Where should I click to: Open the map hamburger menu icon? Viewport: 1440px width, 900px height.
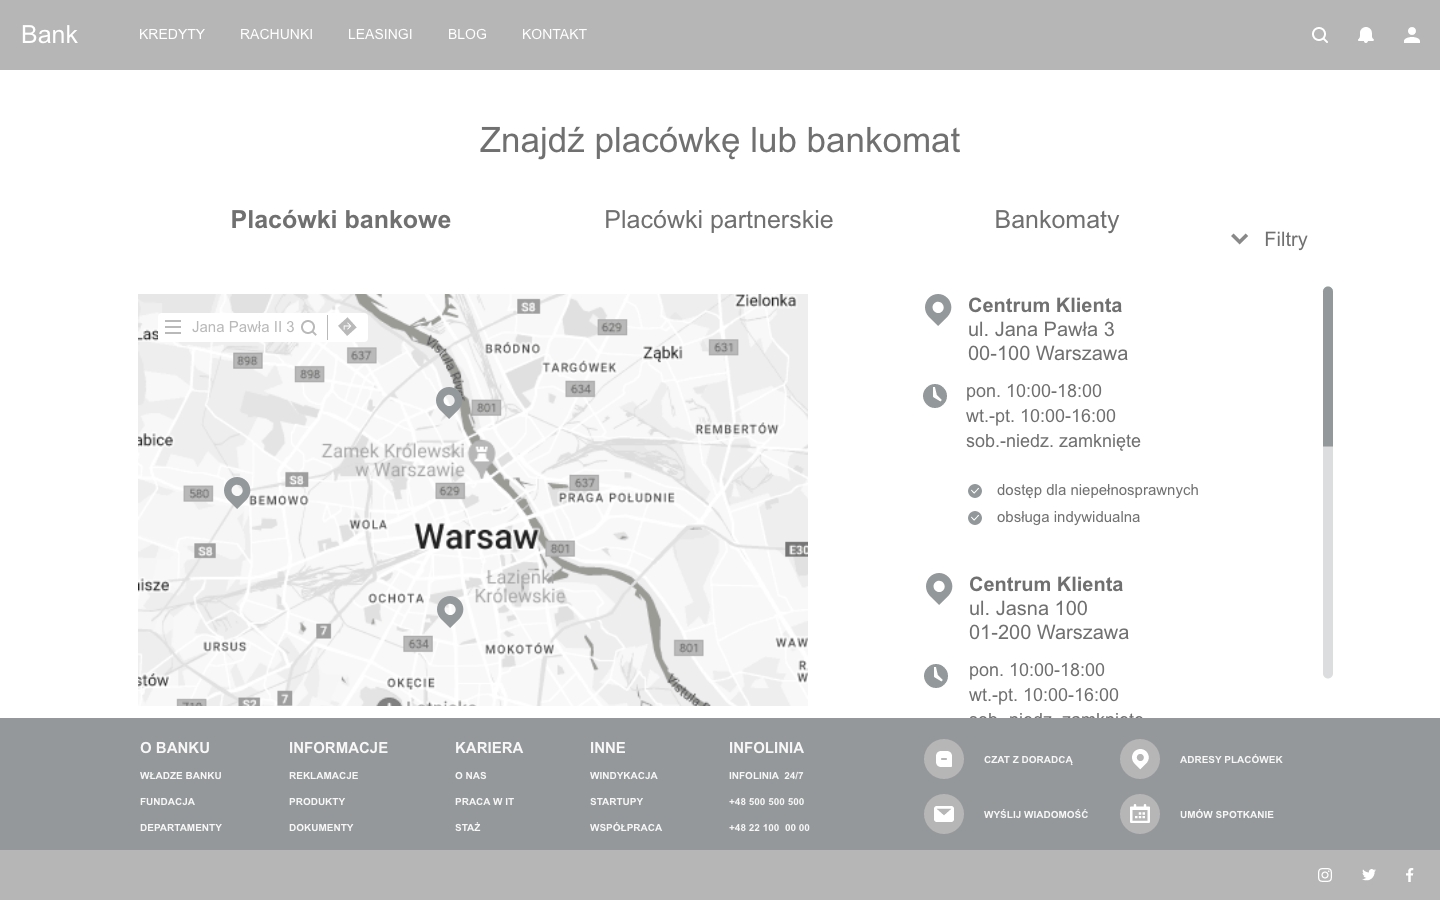[x=173, y=327]
